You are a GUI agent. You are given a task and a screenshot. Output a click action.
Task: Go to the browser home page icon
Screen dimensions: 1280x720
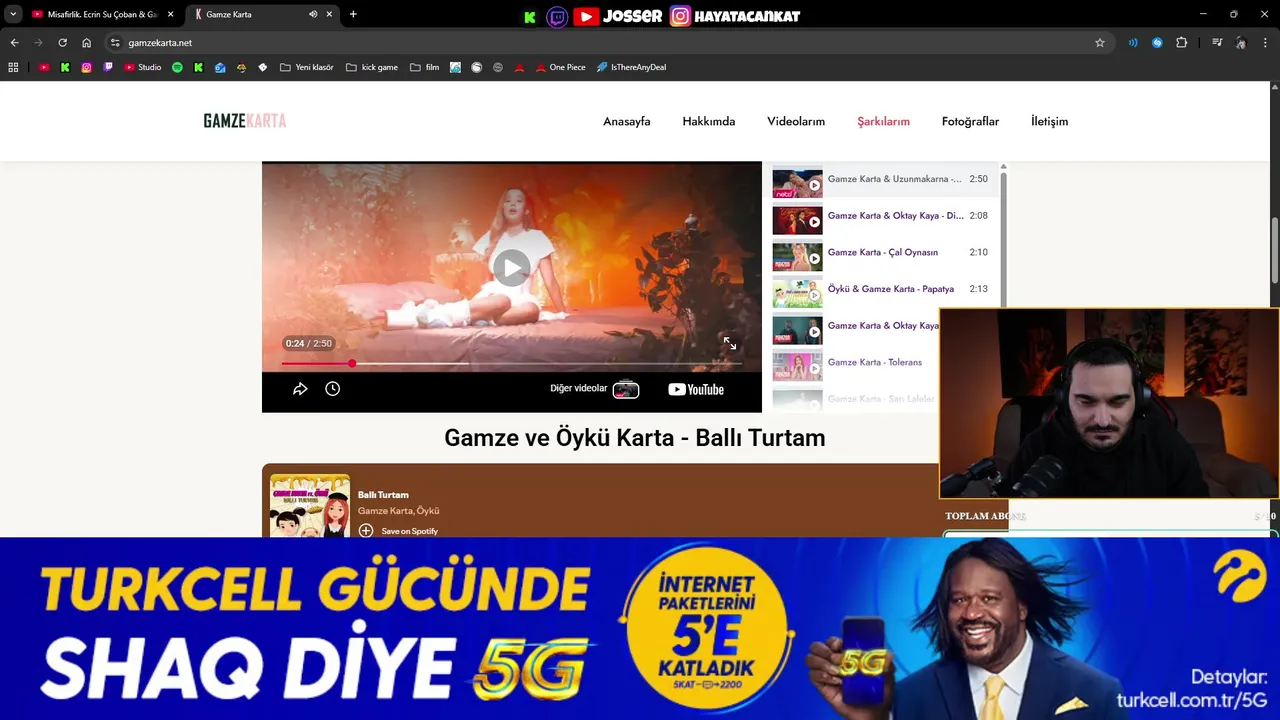coord(87,43)
